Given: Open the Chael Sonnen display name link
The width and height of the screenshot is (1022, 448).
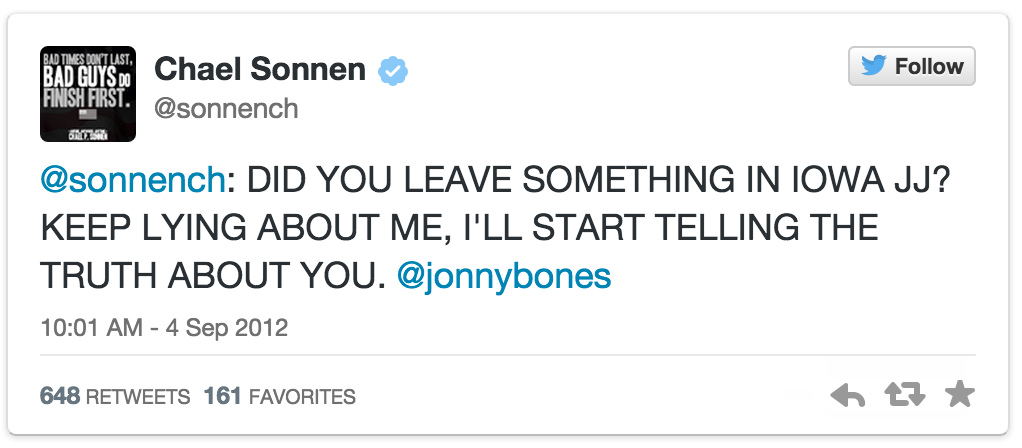Looking at the screenshot, I should (261, 70).
